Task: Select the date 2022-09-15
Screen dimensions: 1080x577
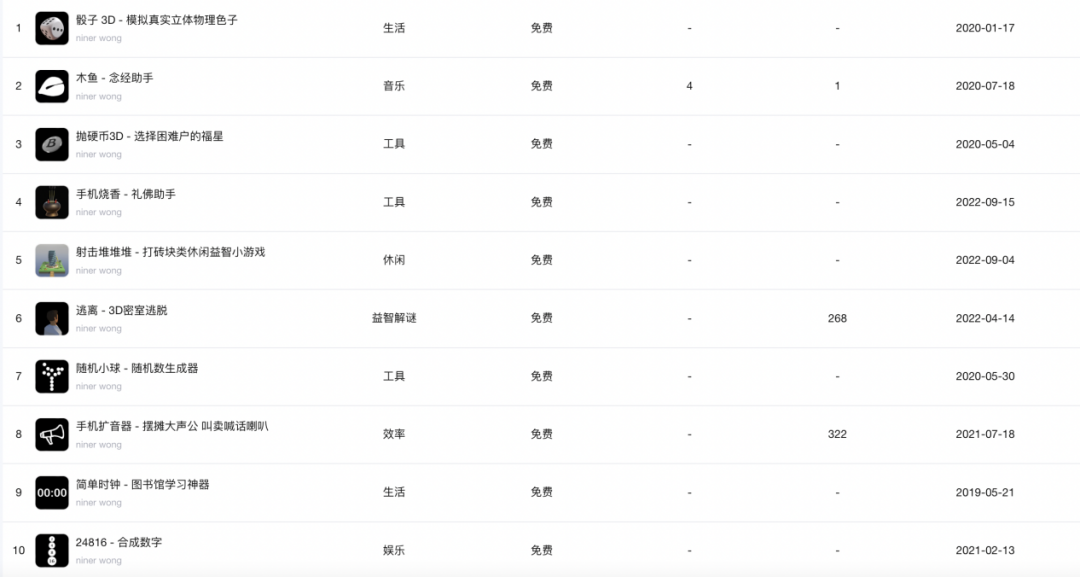Action: (x=985, y=202)
